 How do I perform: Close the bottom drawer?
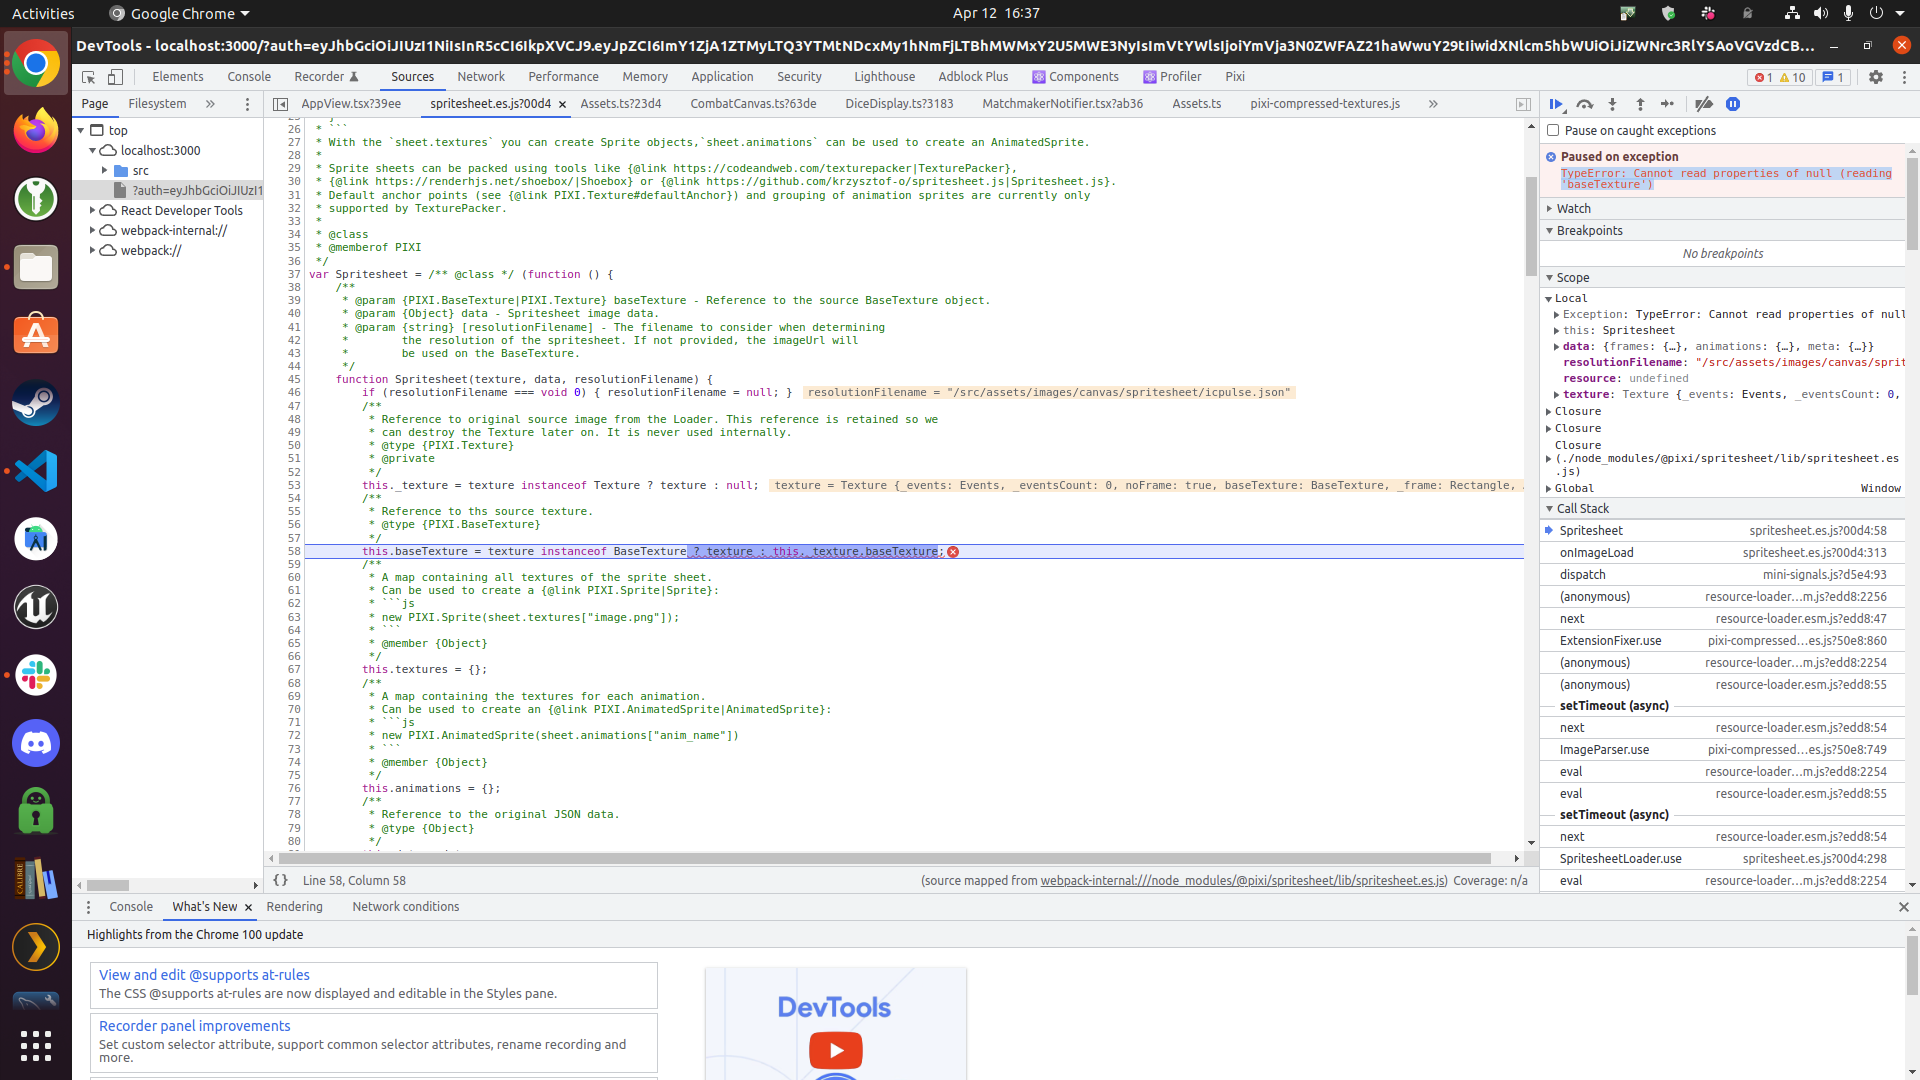pos(1903,907)
